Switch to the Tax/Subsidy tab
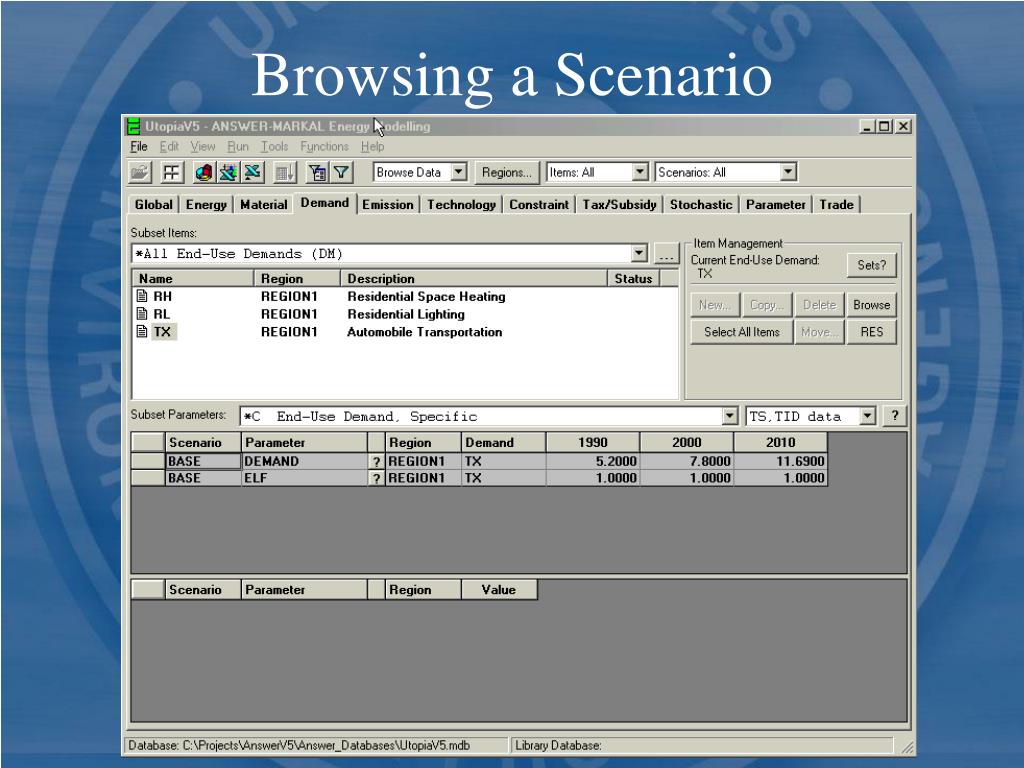The height and width of the screenshot is (768, 1024). [x=619, y=204]
